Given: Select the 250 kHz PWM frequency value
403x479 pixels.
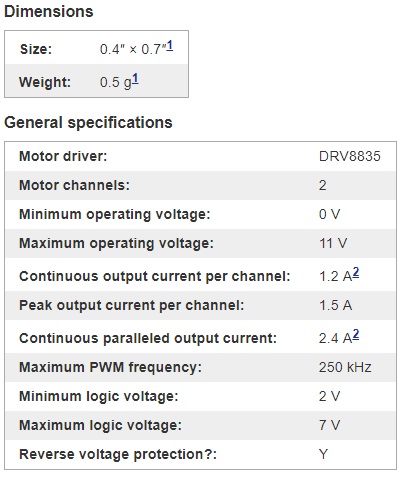Looking at the screenshot, I should coord(345,367).
